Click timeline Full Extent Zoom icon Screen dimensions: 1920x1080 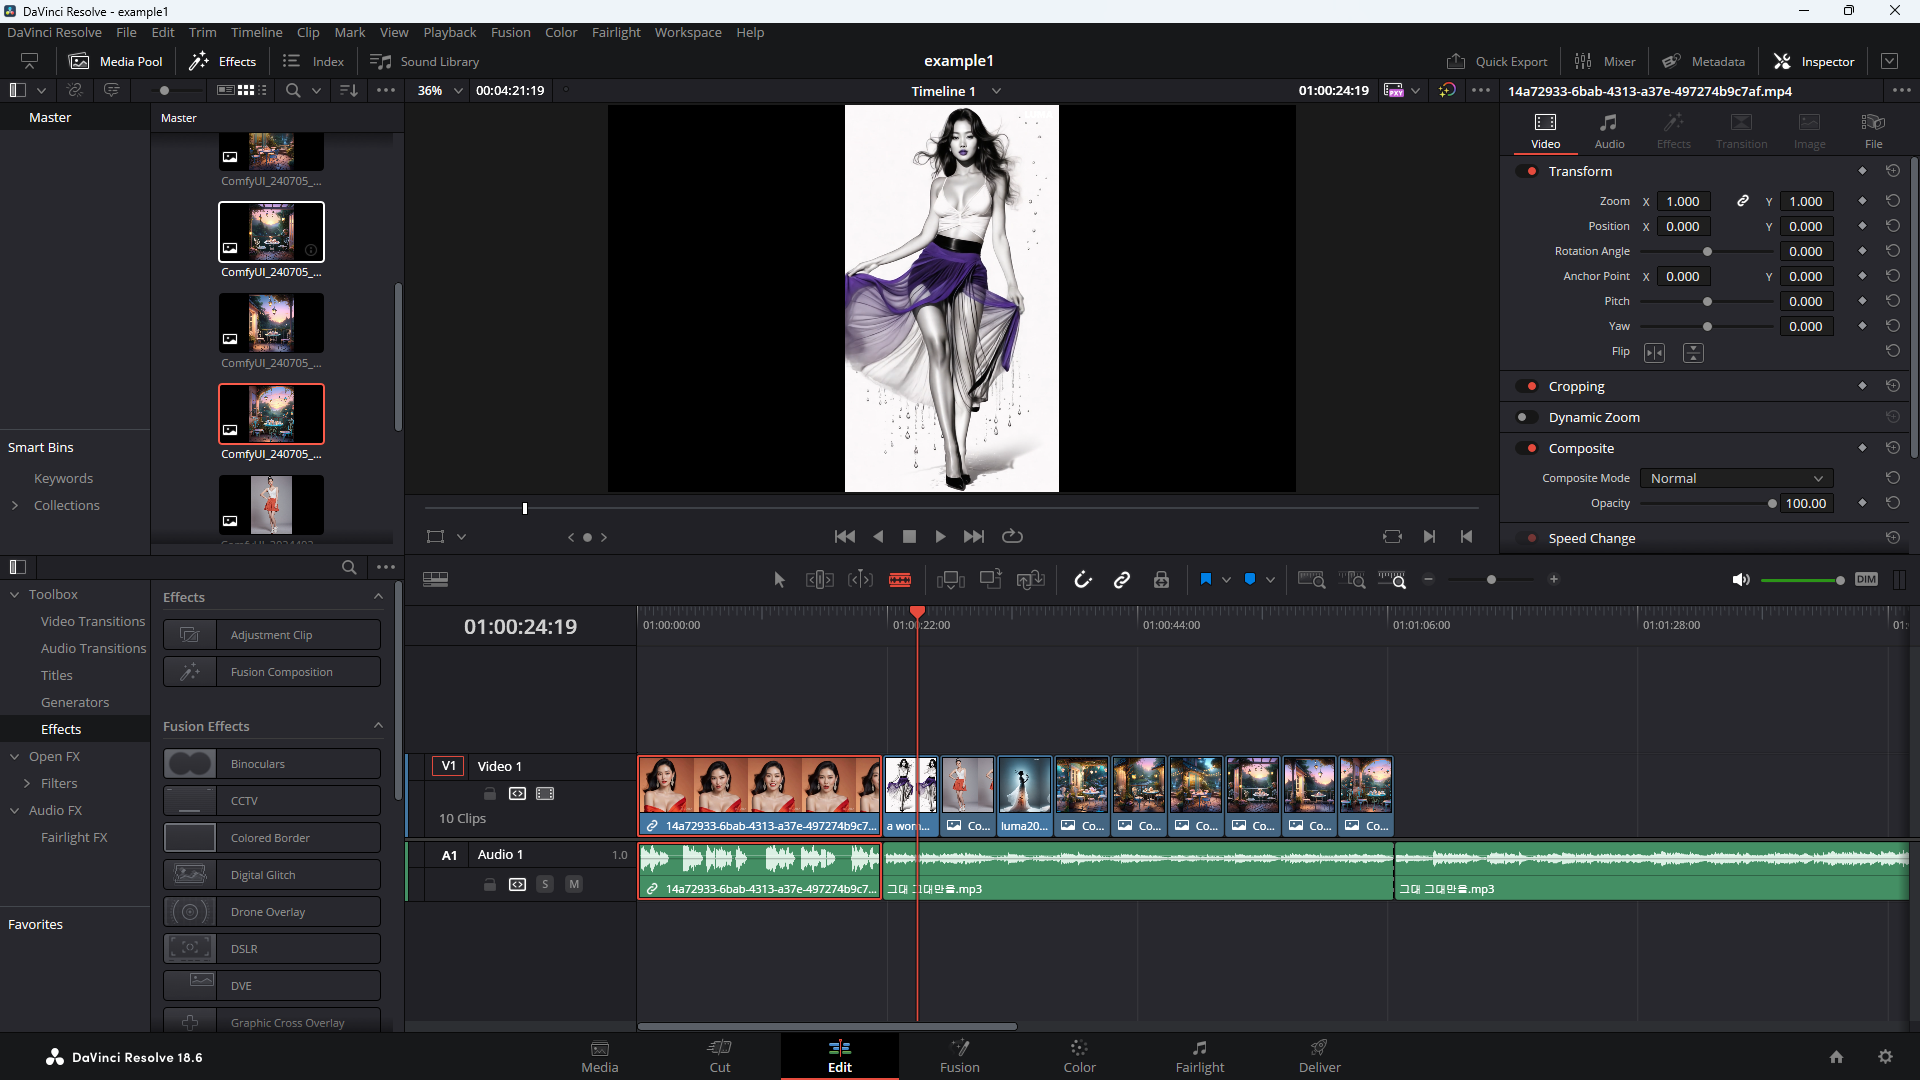click(1311, 580)
